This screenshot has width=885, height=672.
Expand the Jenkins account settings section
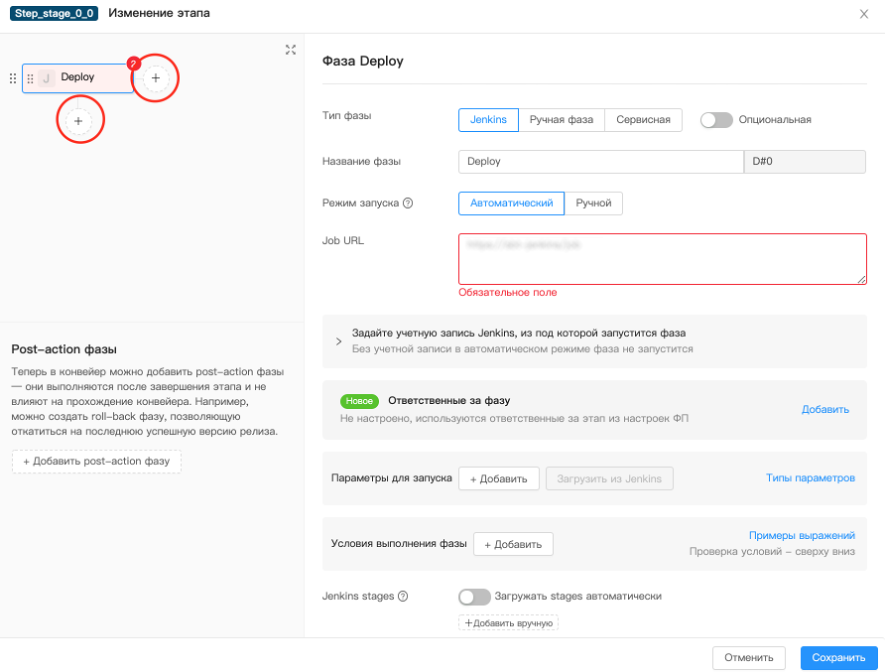coord(338,341)
